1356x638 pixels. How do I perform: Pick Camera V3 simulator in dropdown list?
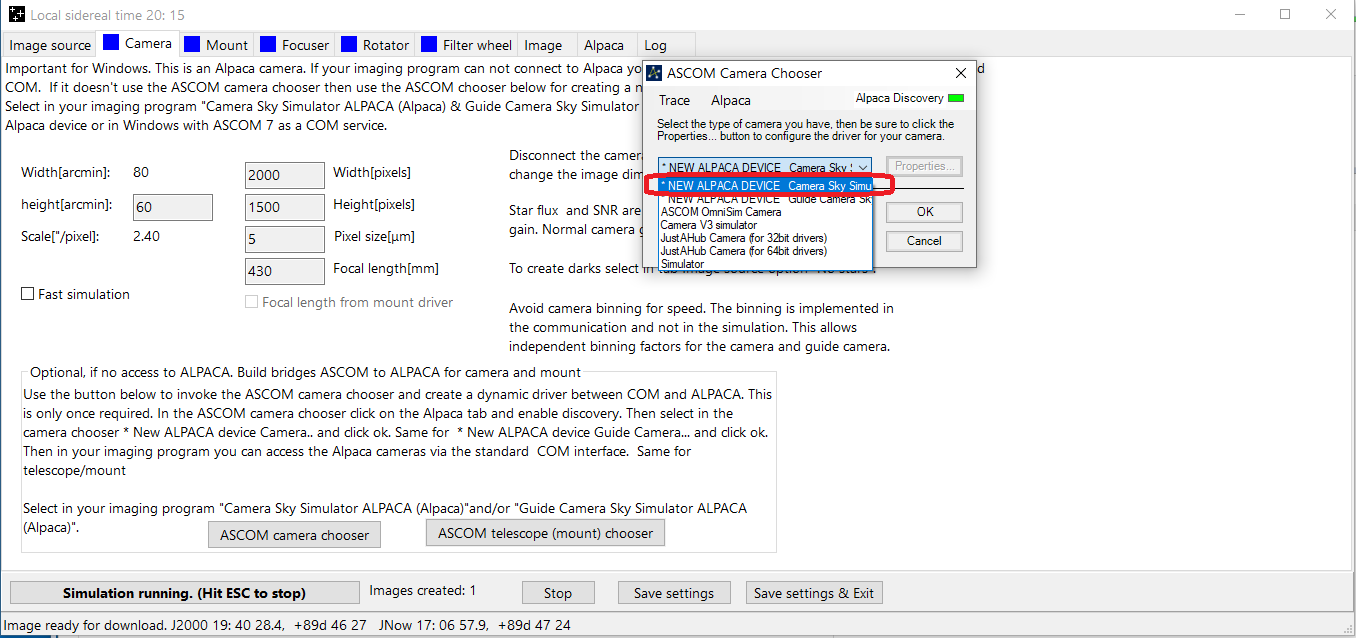coord(708,225)
